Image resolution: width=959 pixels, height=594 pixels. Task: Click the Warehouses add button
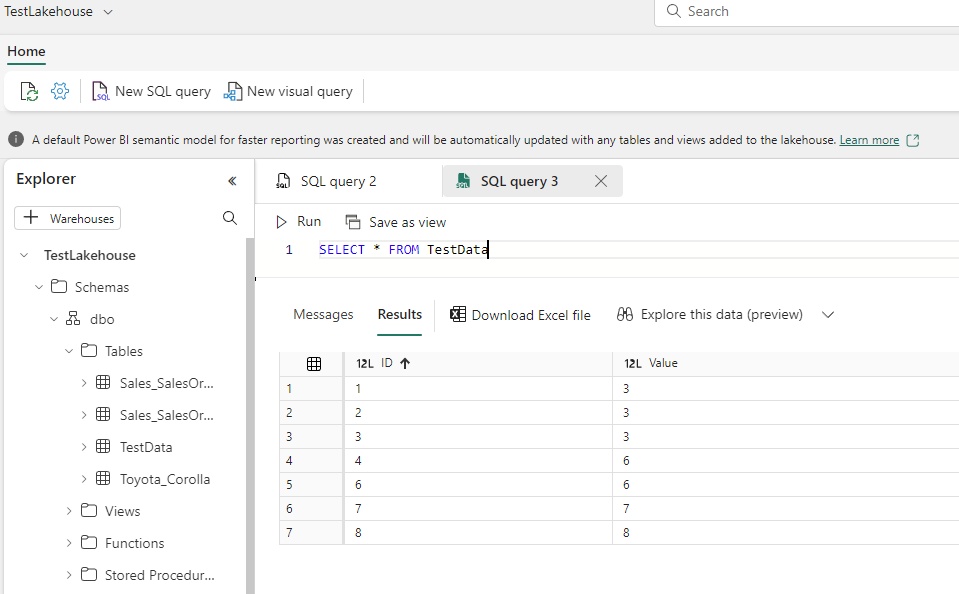point(67,218)
